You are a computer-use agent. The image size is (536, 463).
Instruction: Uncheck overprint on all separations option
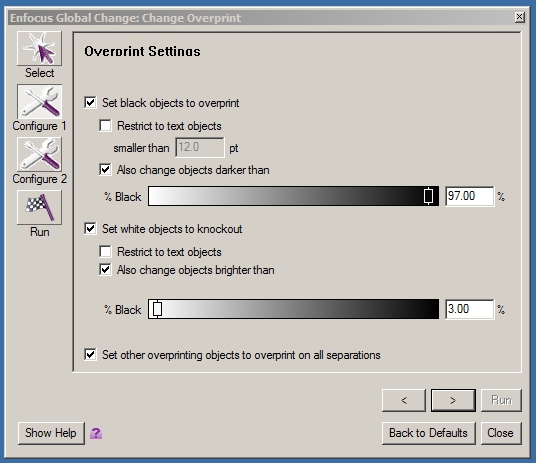90,355
